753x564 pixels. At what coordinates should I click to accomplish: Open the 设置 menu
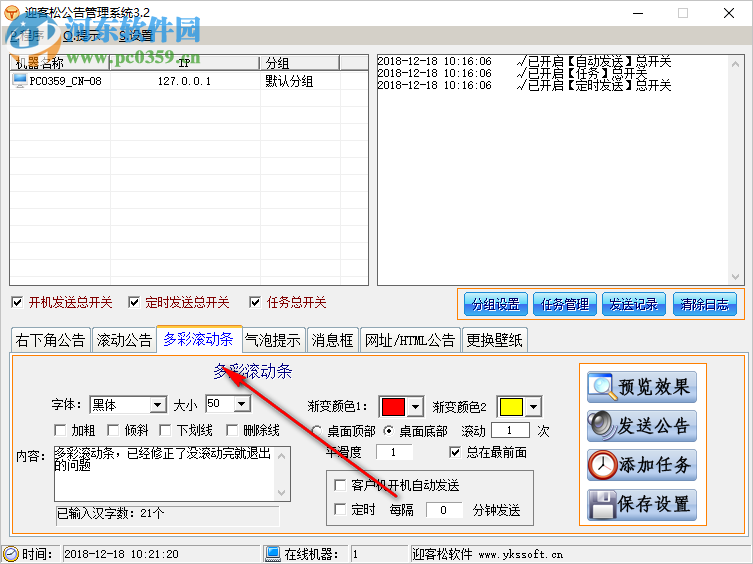click(x=136, y=36)
